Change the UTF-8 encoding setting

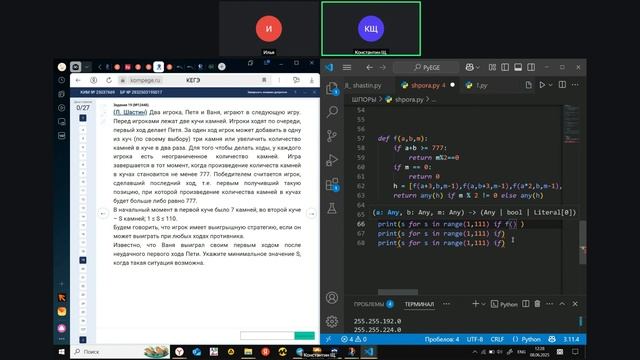[x=475, y=339]
